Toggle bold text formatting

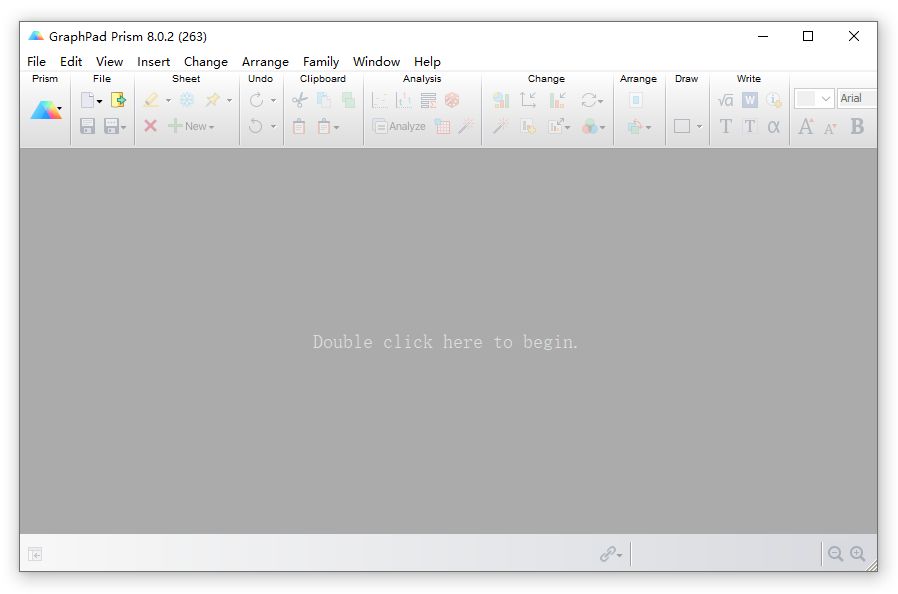[x=857, y=126]
